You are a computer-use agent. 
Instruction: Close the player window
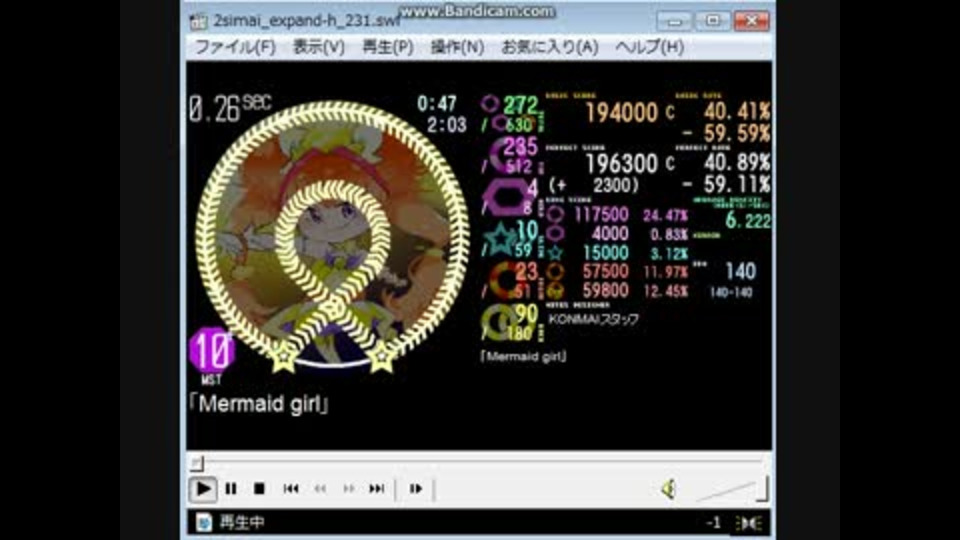click(x=751, y=21)
